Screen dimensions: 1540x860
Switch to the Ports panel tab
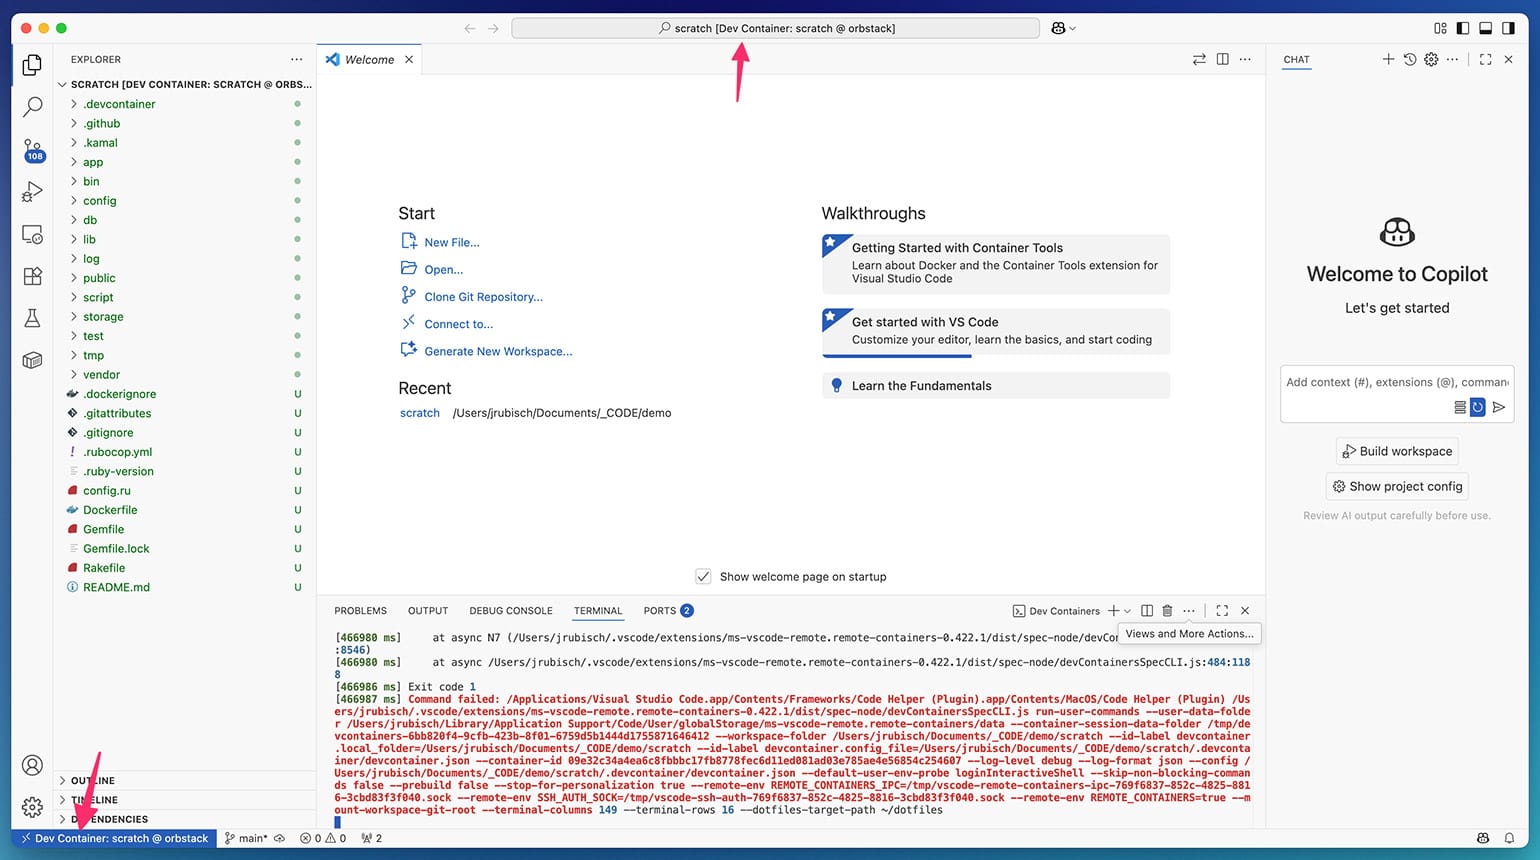click(x=659, y=611)
